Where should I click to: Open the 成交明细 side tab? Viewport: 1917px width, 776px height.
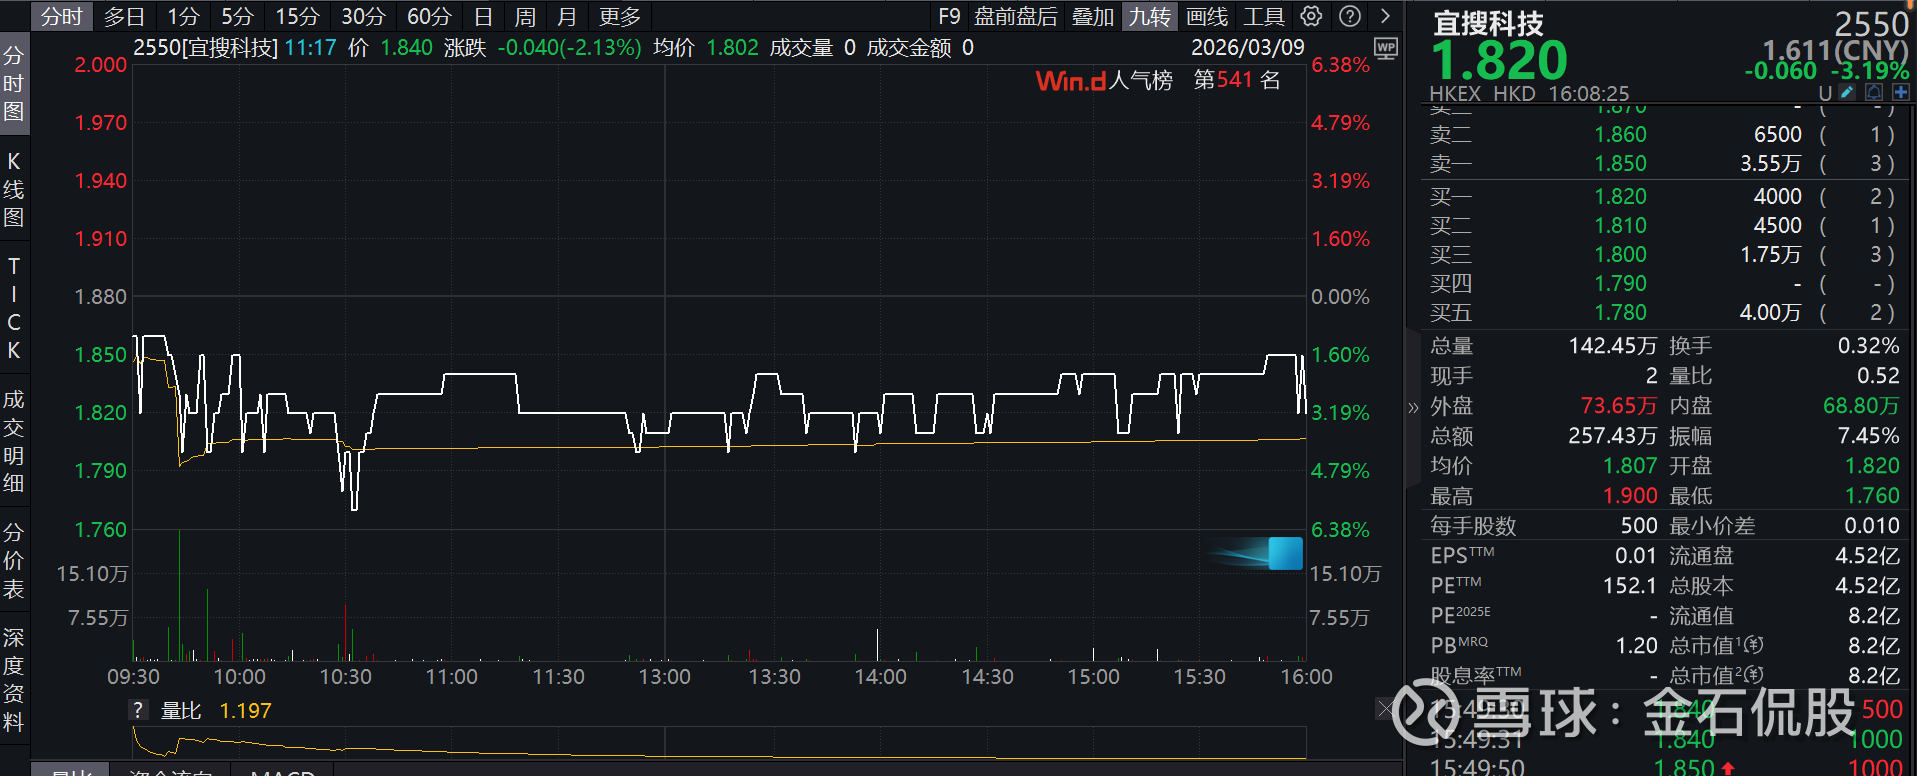click(x=14, y=441)
